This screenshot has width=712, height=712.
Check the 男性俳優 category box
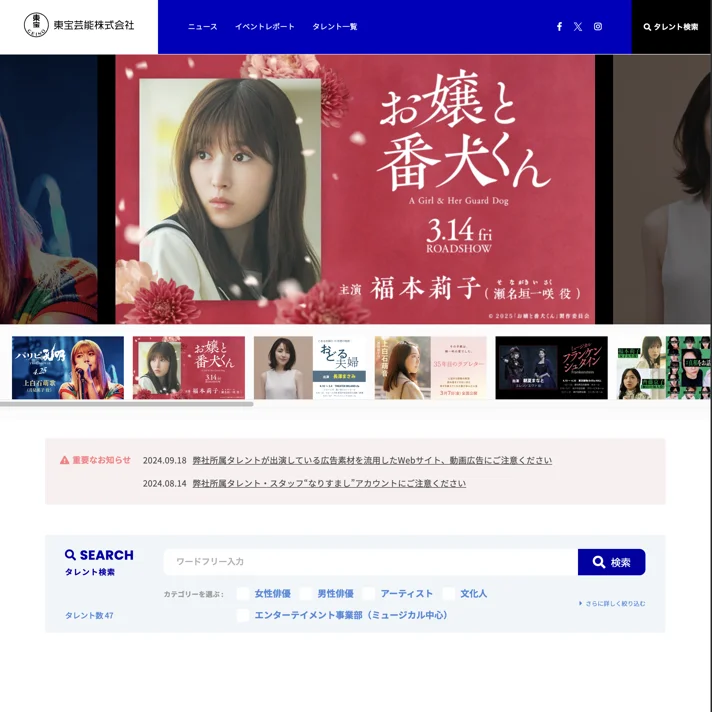tap(306, 593)
